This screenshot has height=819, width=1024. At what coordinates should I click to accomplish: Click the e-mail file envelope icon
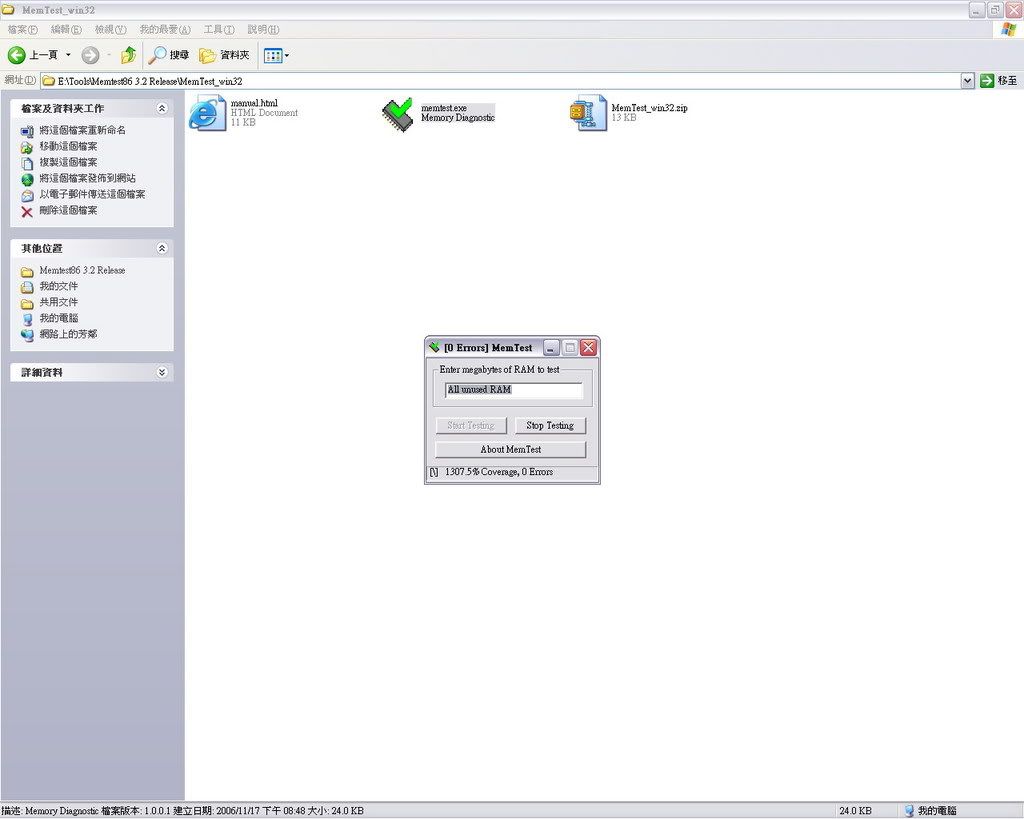(x=27, y=195)
